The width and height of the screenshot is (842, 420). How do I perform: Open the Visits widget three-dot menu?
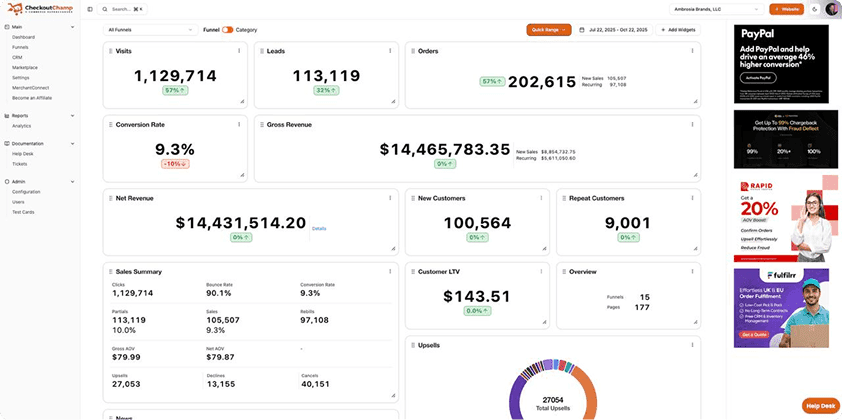point(238,50)
